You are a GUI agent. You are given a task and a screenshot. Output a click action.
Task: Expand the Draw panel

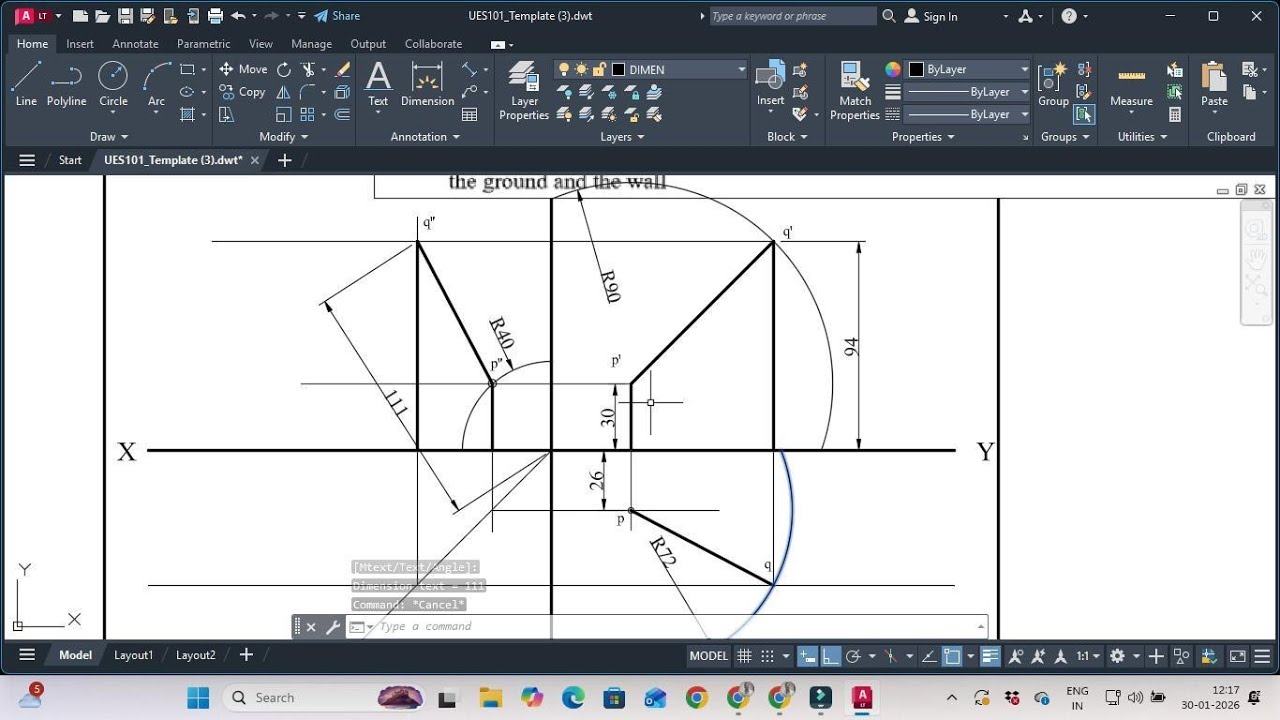(109, 137)
